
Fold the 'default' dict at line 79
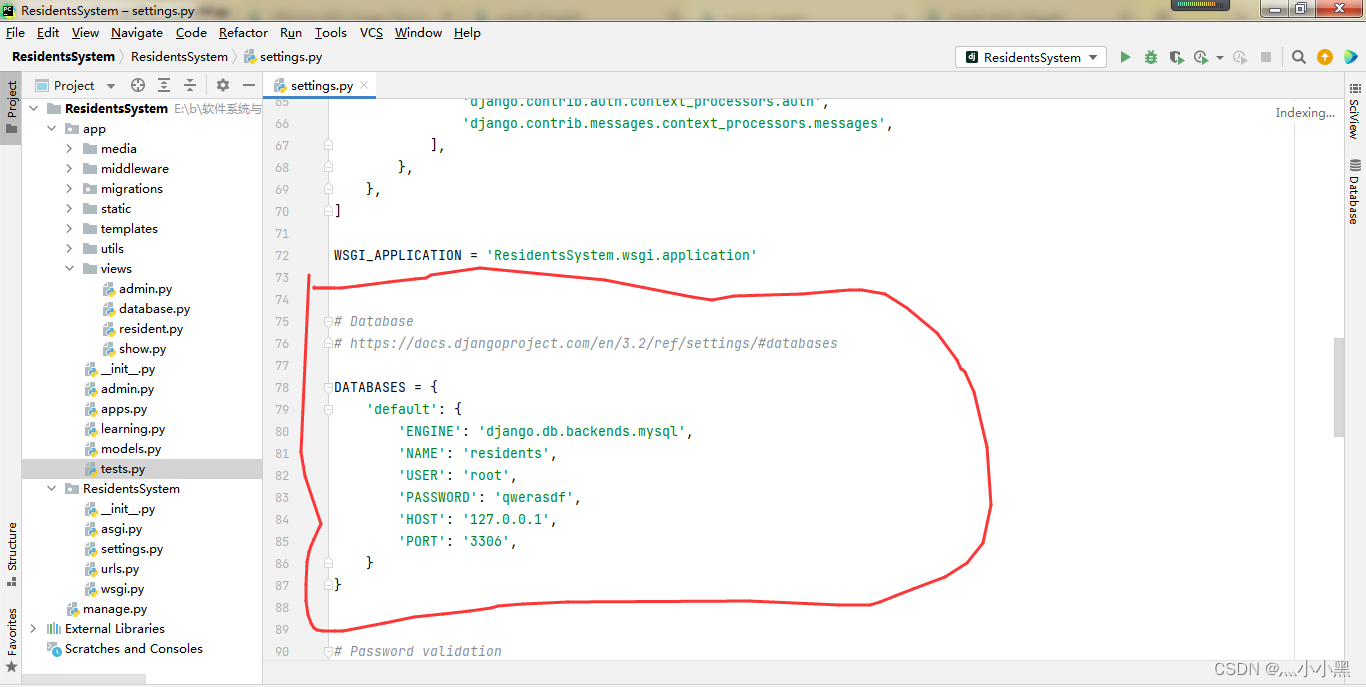328,409
